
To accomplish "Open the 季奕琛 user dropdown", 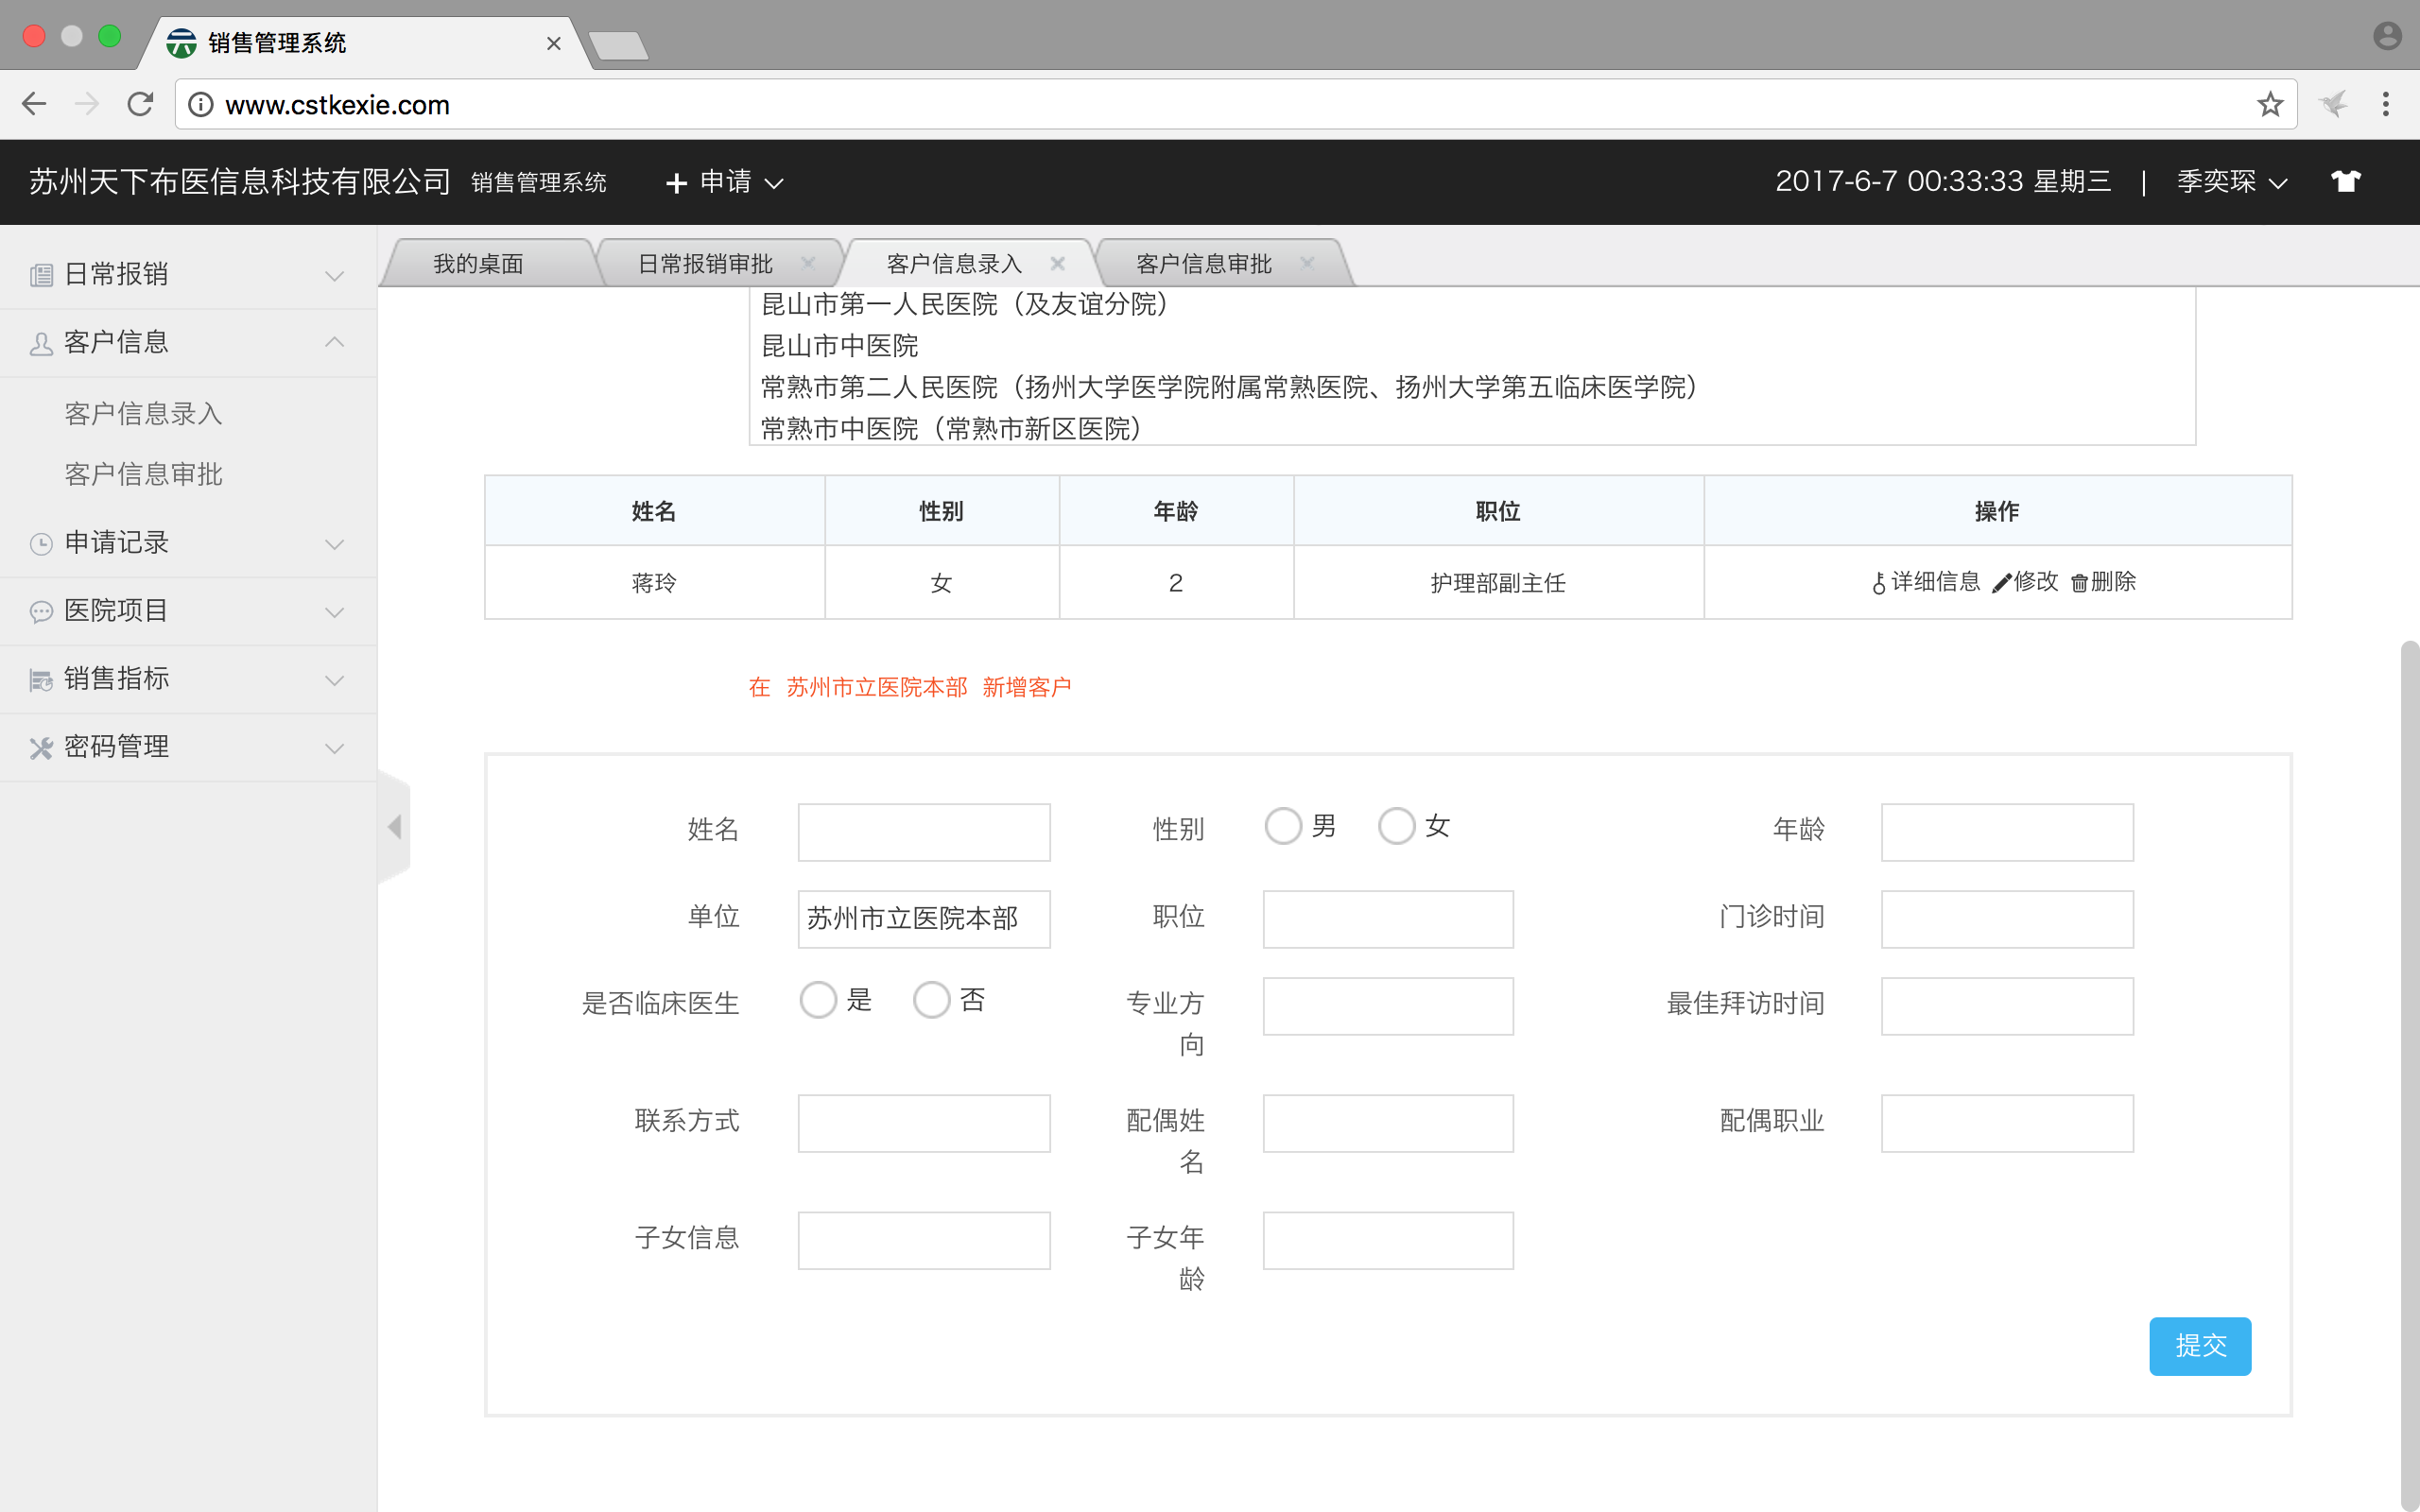I will [2231, 182].
